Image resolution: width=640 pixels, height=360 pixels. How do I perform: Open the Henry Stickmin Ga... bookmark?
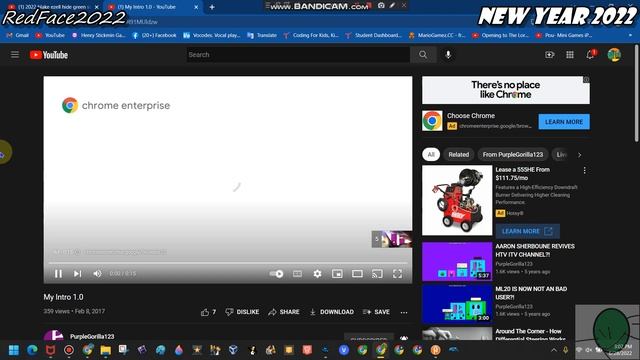(x=98, y=36)
